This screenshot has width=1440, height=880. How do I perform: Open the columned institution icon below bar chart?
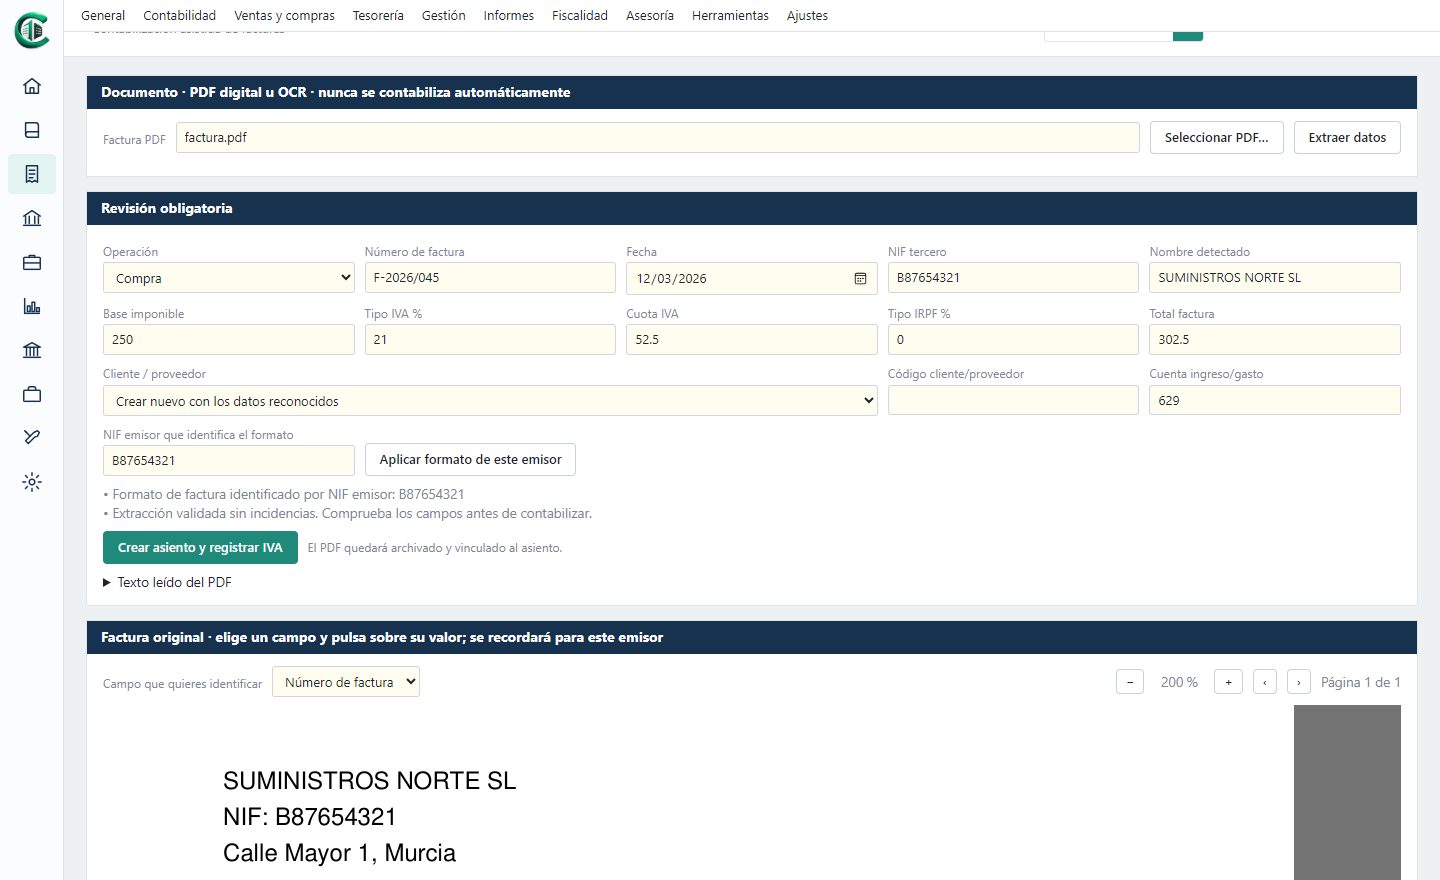coord(32,350)
